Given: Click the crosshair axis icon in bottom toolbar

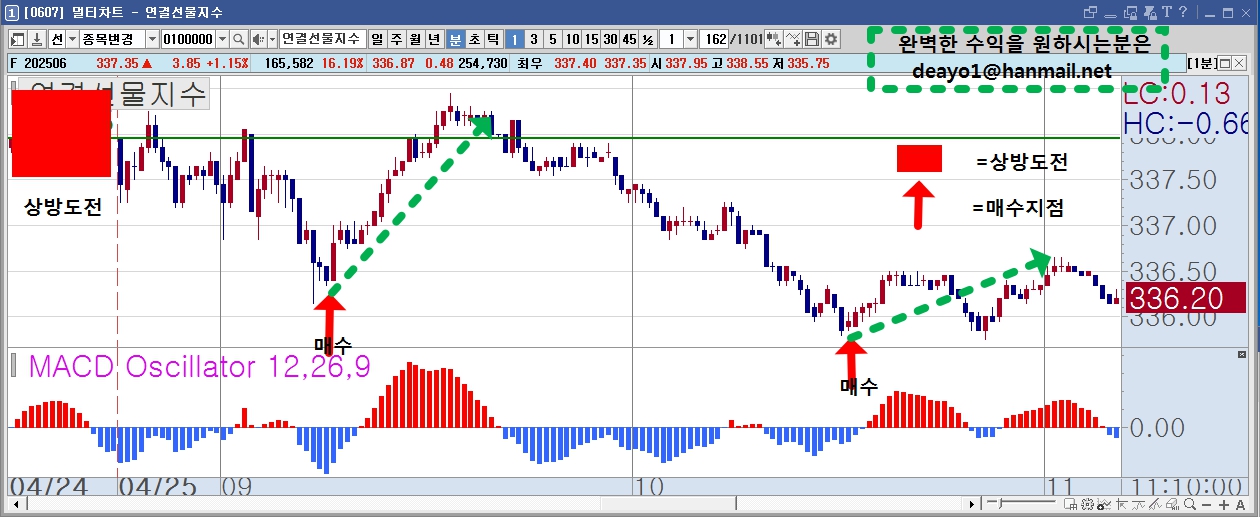Looking at the screenshot, I should pyautogui.click(x=1122, y=504).
